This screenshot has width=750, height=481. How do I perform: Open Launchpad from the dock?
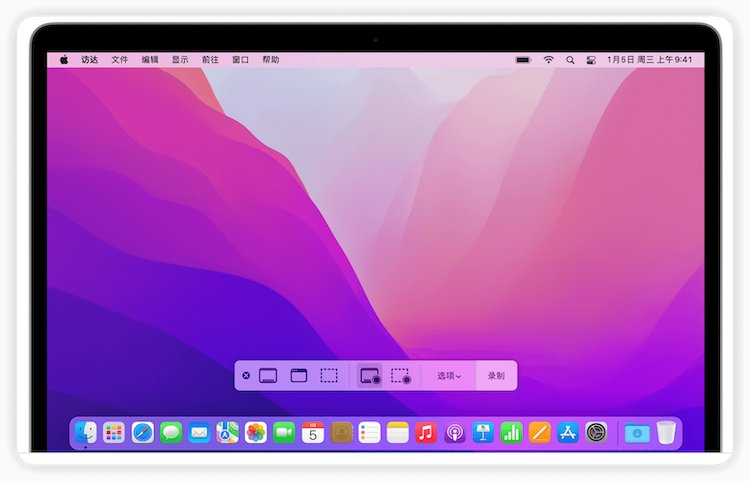114,432
